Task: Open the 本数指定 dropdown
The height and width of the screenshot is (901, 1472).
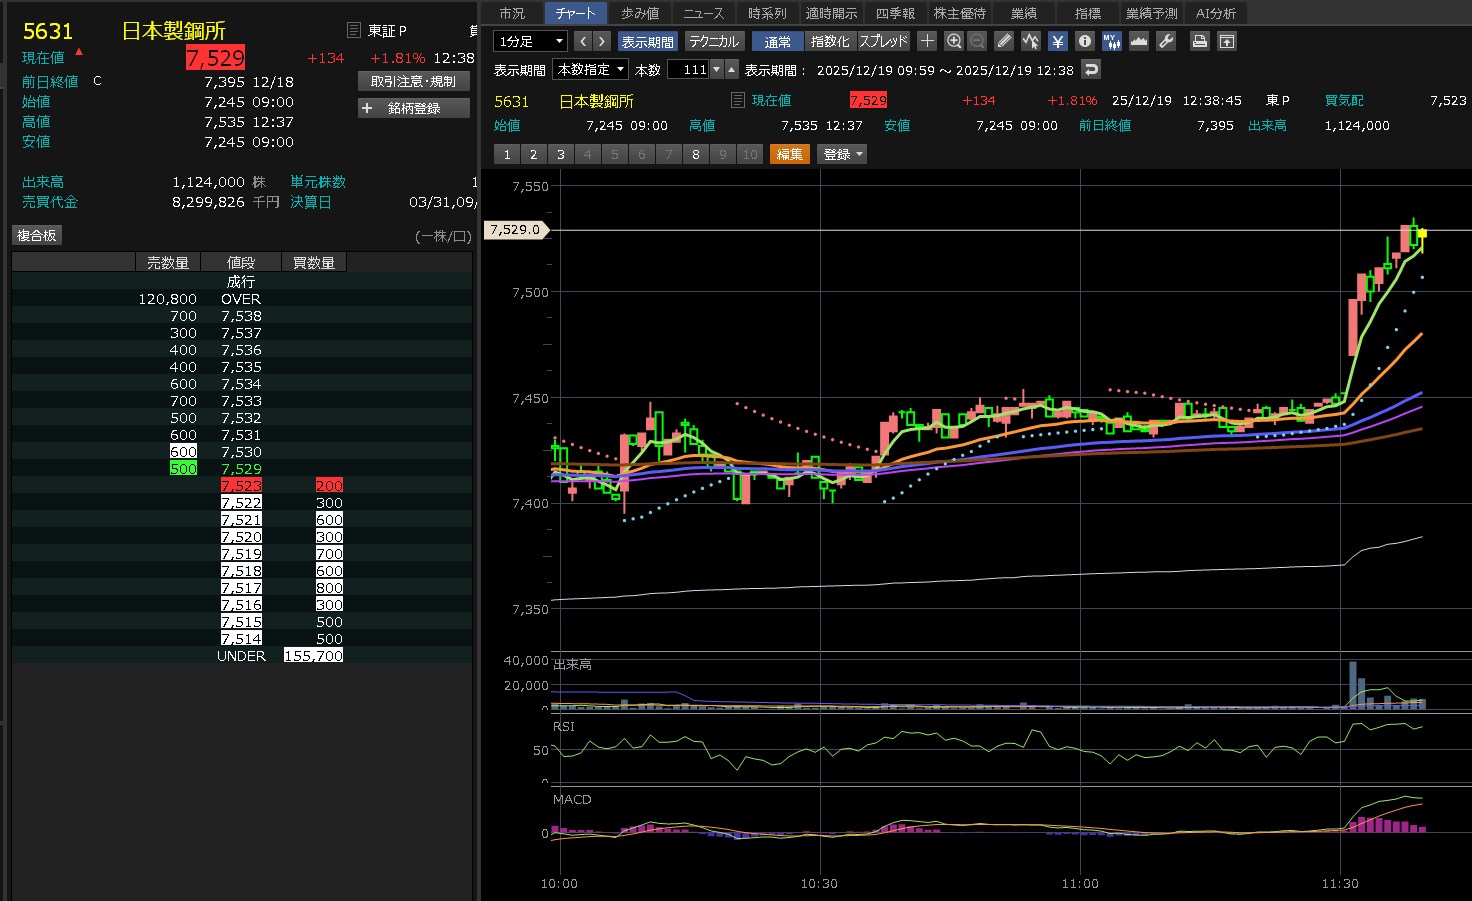Action: pos(591,69)
